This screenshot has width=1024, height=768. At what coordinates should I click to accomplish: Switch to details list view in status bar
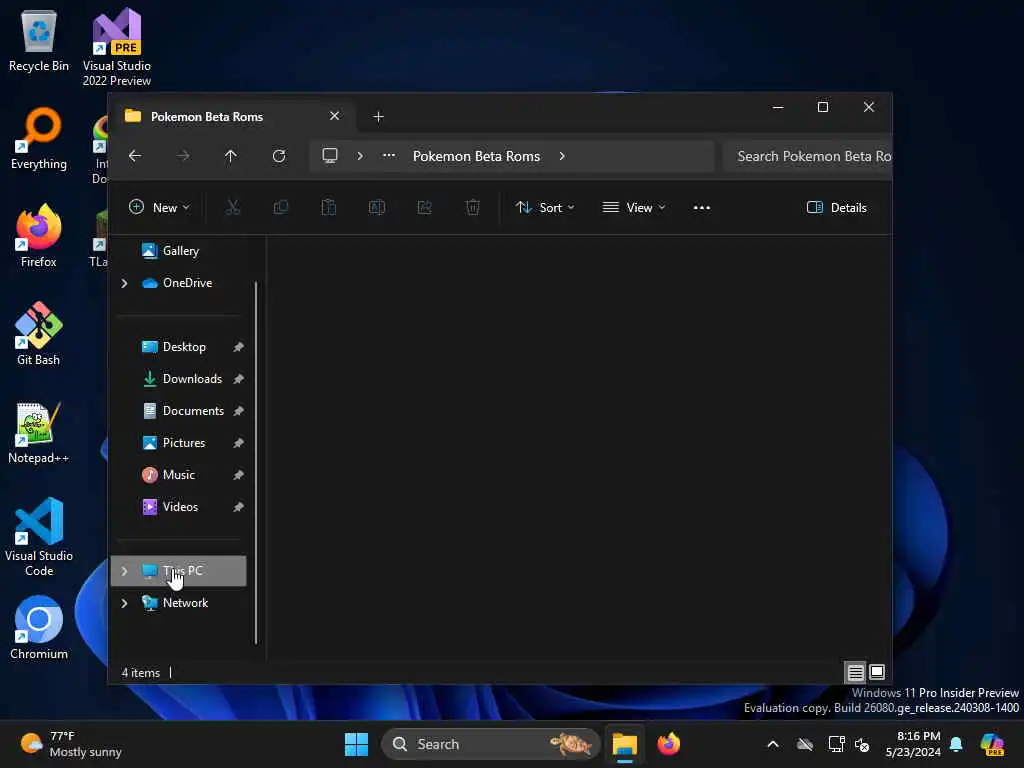[856, 672]
